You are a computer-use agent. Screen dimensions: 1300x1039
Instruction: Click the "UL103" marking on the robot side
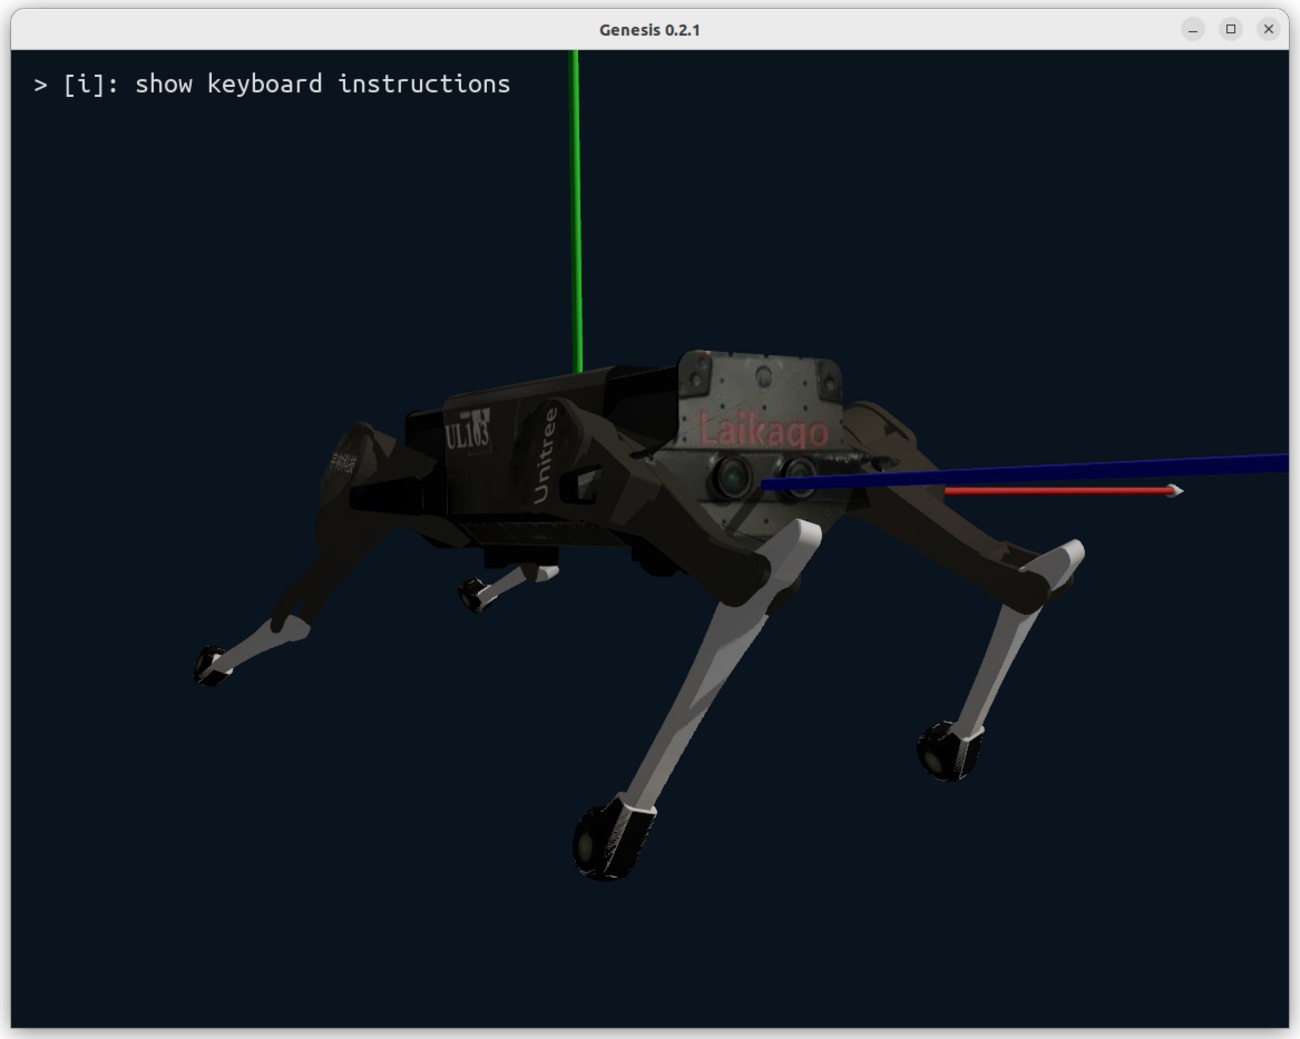pyautogui.click(x=467, y=431)
